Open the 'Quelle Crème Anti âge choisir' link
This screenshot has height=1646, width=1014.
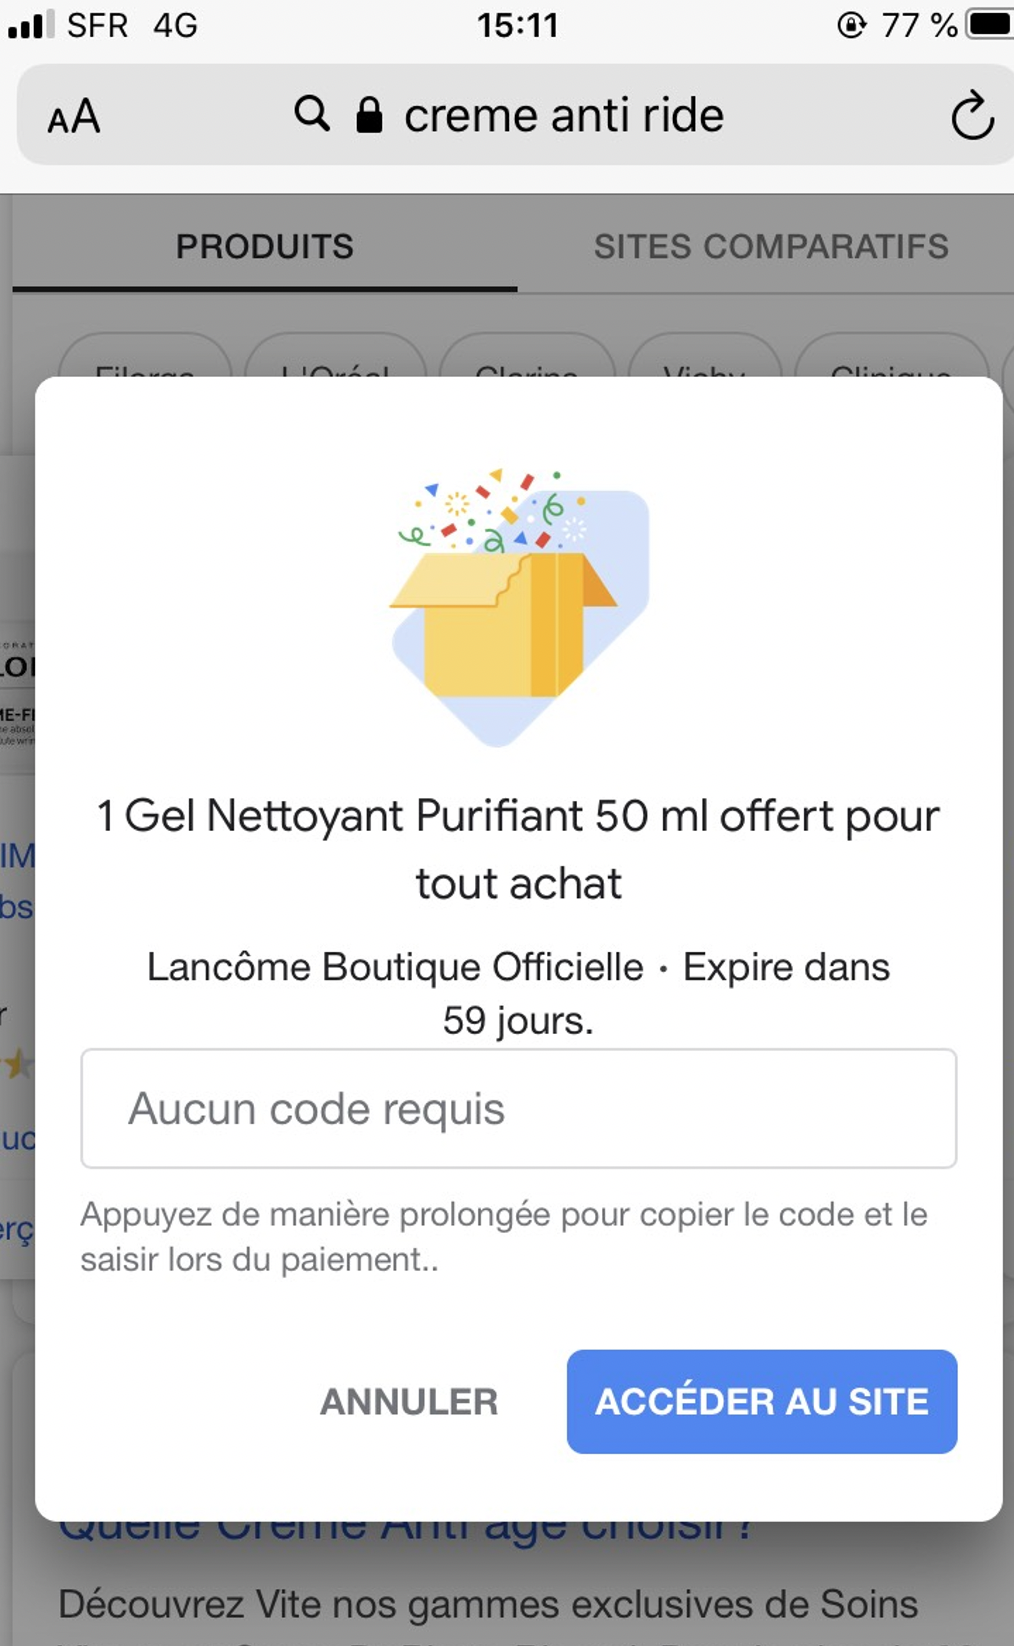tap(405, 1531)
